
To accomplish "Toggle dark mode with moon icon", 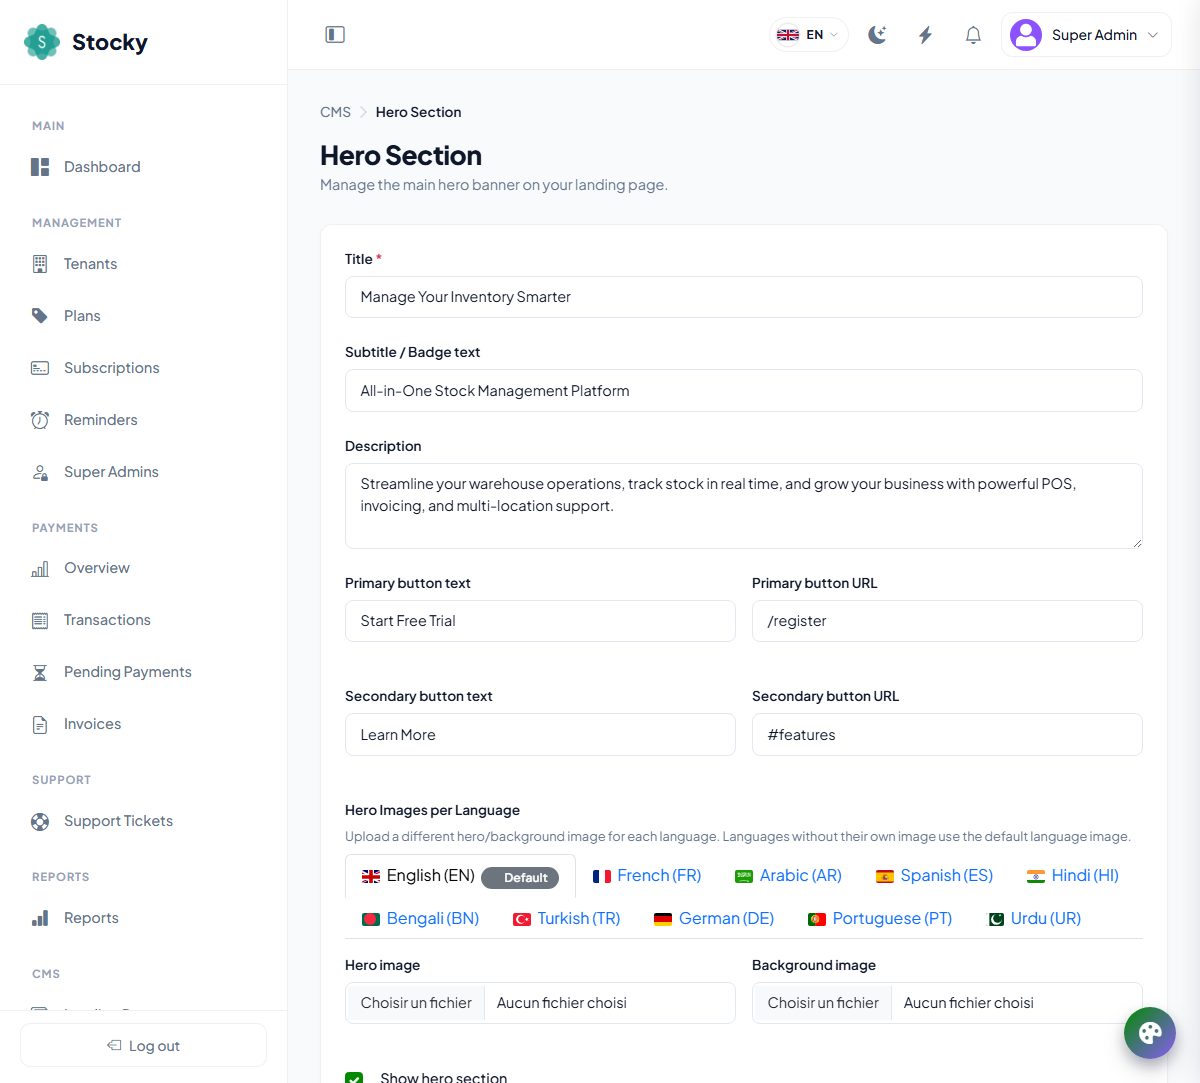I will point(877,35).
